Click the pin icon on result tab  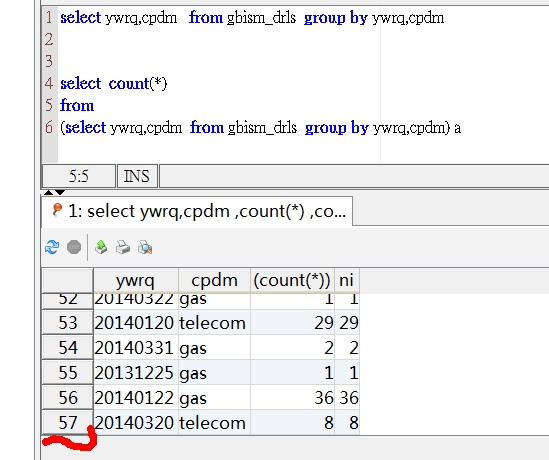tap(57, 210)
